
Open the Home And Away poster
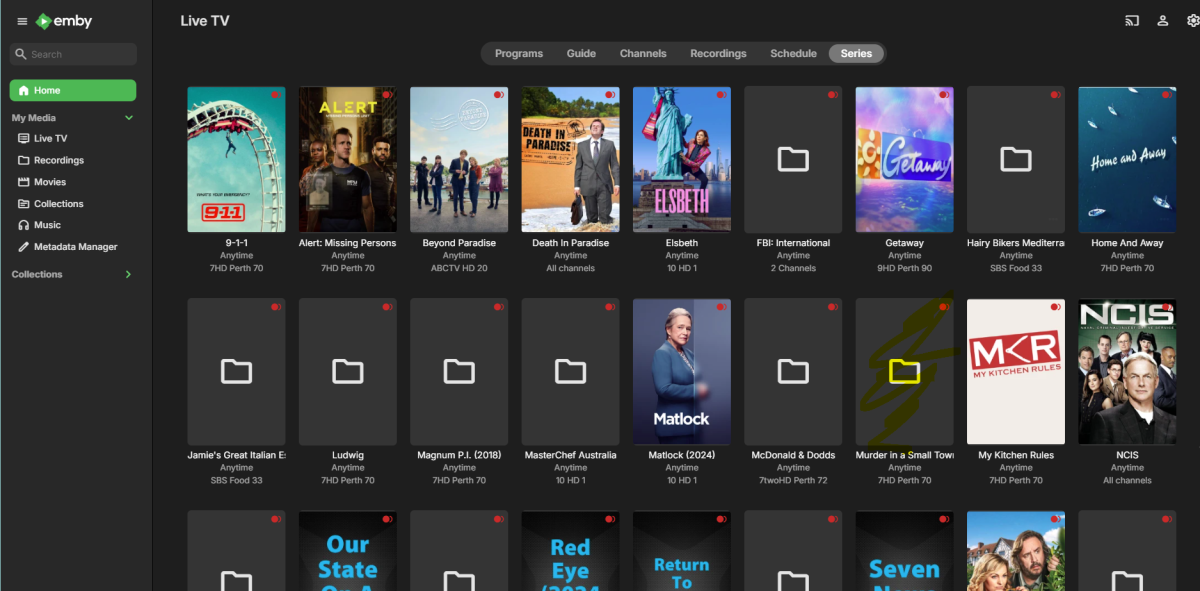coord(1127,160)
